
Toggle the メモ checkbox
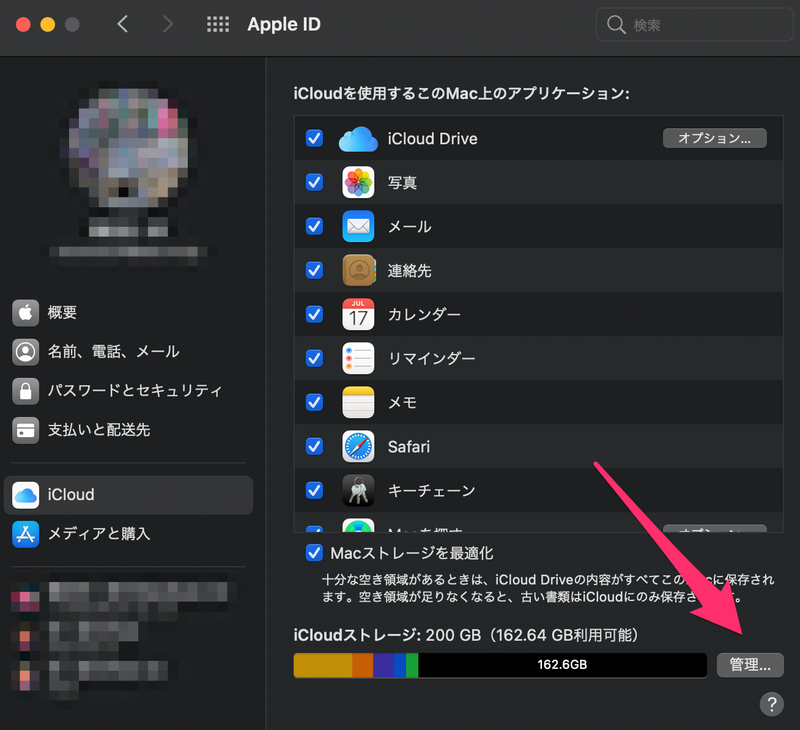(314, 402)
